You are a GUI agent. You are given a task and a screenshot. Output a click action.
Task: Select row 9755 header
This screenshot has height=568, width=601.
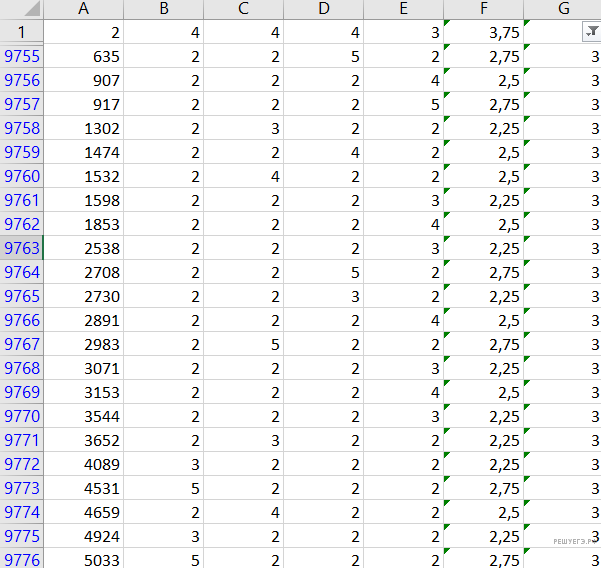[21, 56]
